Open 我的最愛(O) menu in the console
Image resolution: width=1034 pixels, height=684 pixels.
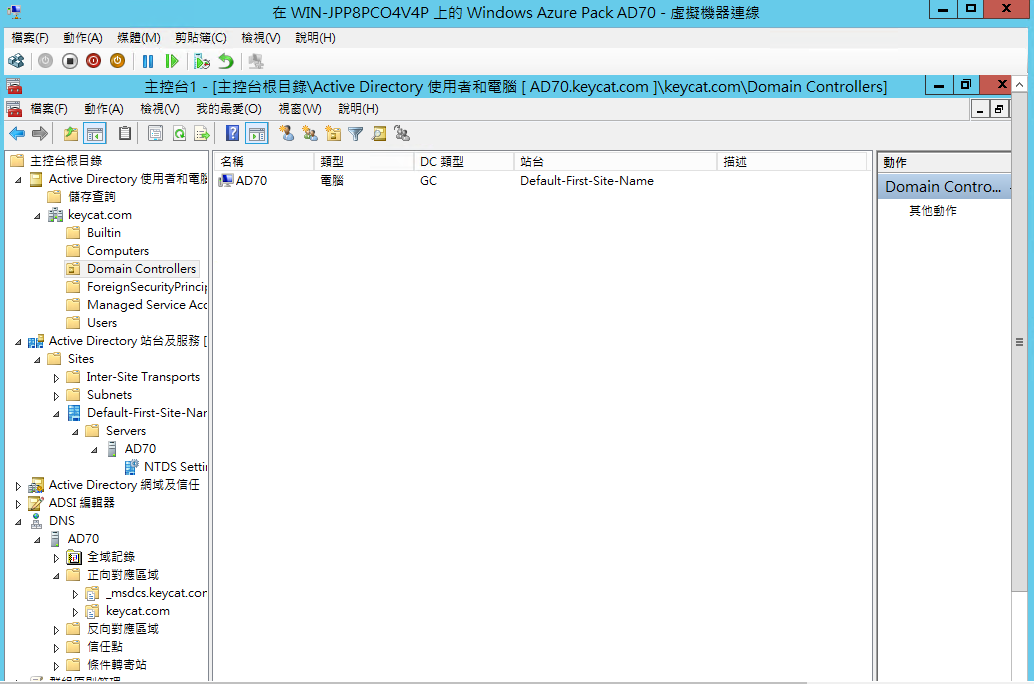click(229, 109)
